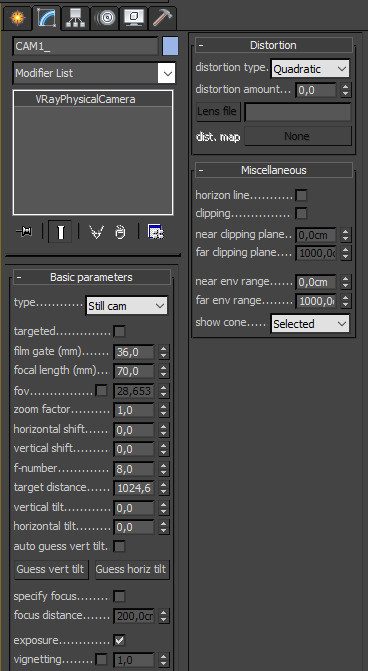Adjust distortion amount spinner arrows
Screen dimensions: 368x671
[346, 90]
